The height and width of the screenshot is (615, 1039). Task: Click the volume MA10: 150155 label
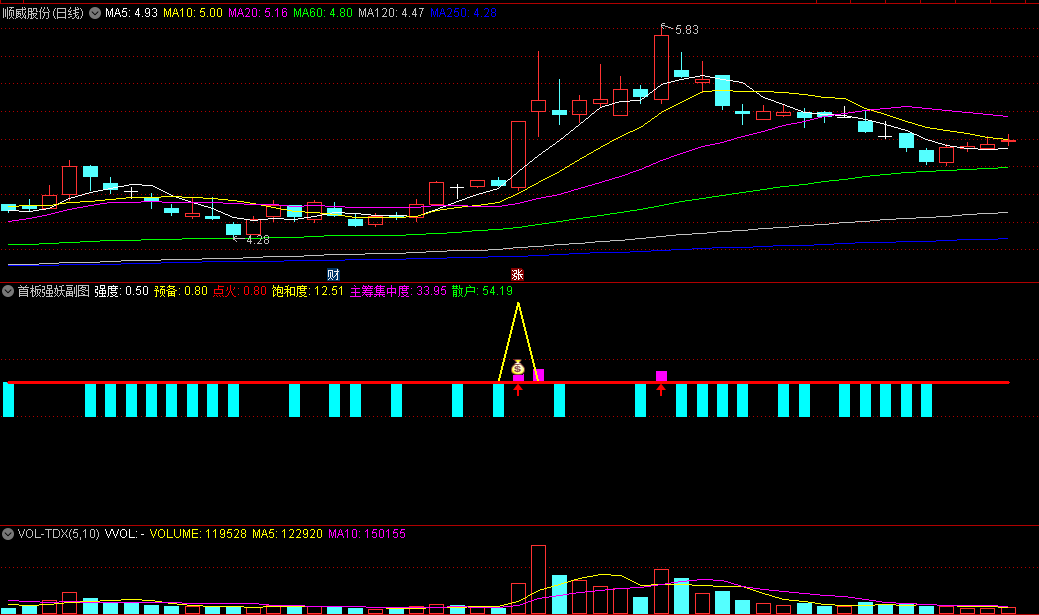[x=366, y=533]
